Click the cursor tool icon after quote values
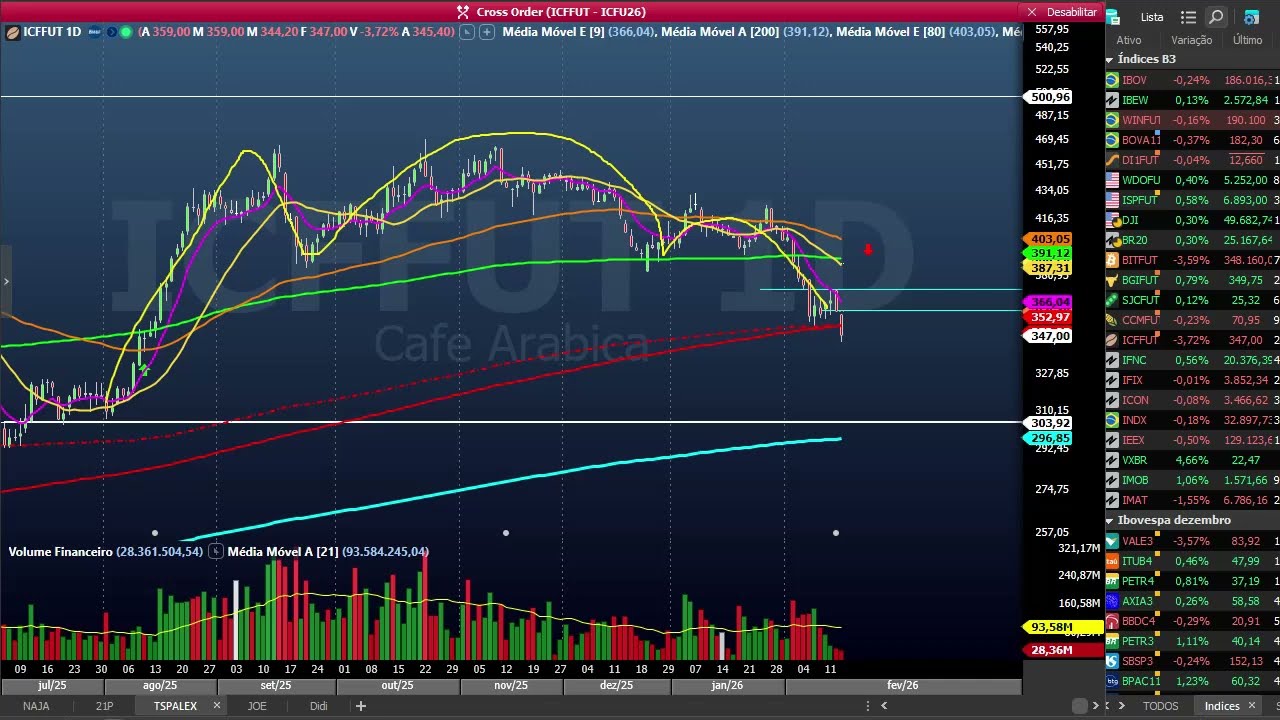 coord(469,32)
